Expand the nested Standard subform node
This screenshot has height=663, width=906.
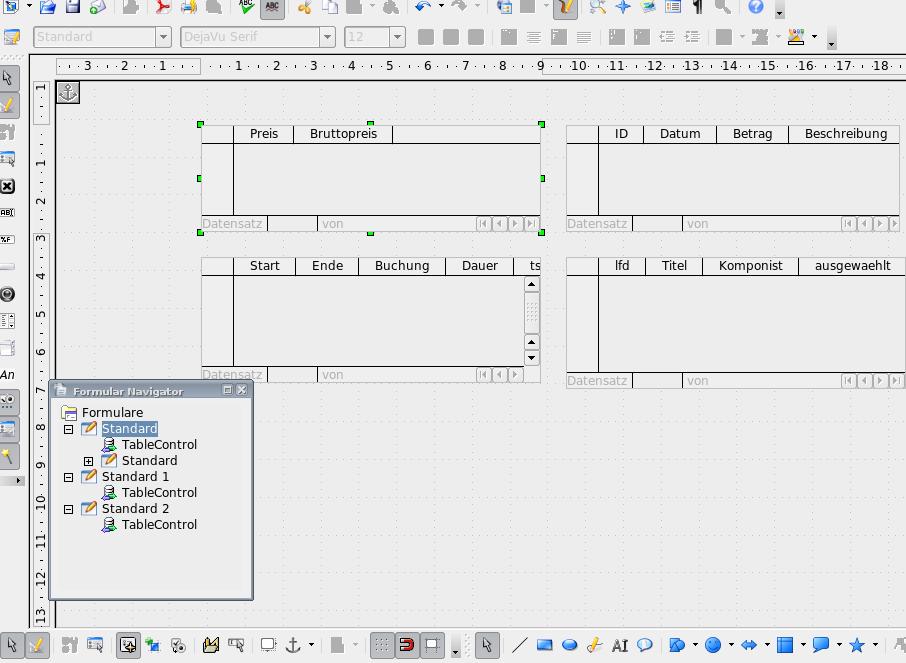point(88,461)
